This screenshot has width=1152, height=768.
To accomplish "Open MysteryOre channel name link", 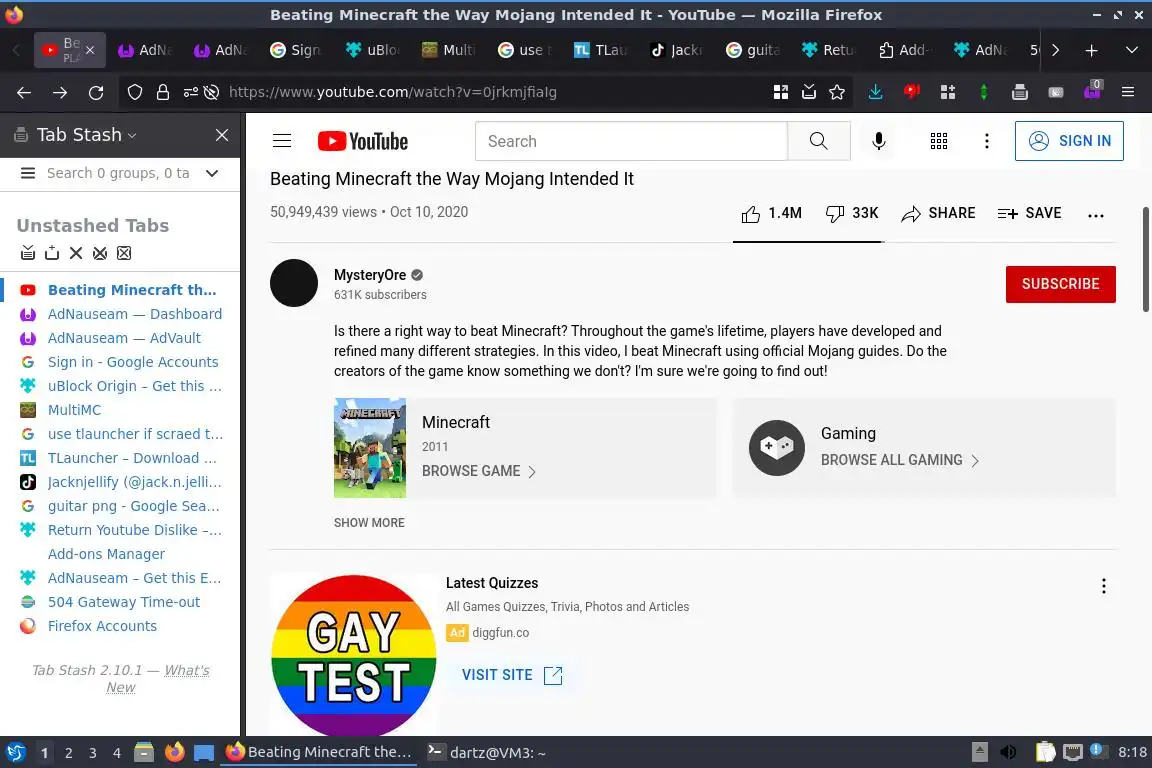I will [x=370, y=275].
